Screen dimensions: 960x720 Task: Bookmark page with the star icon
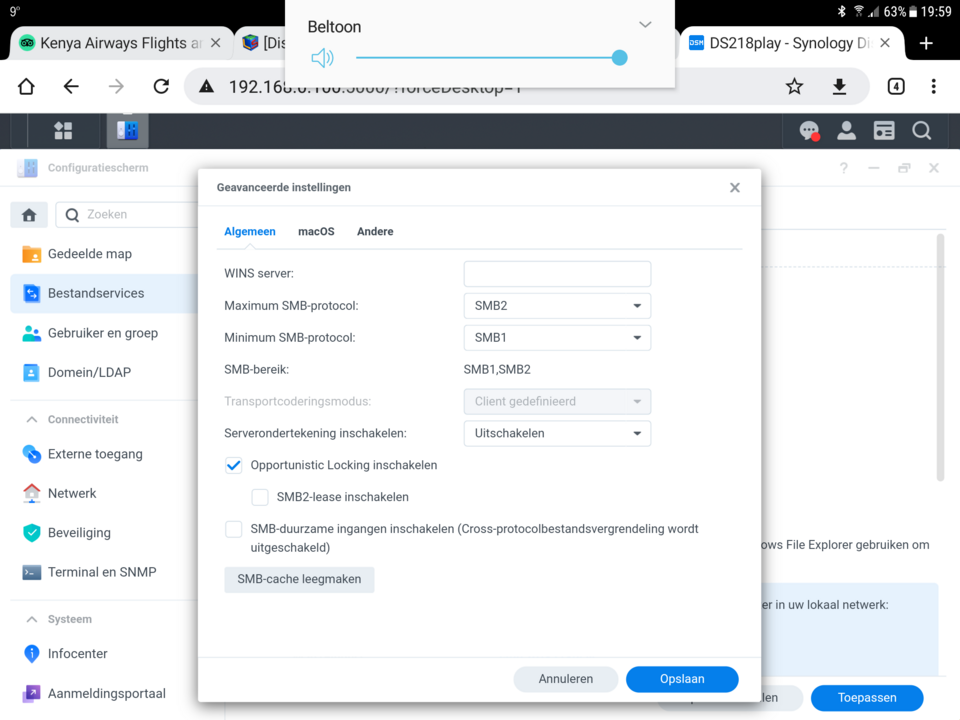[794, 87]
